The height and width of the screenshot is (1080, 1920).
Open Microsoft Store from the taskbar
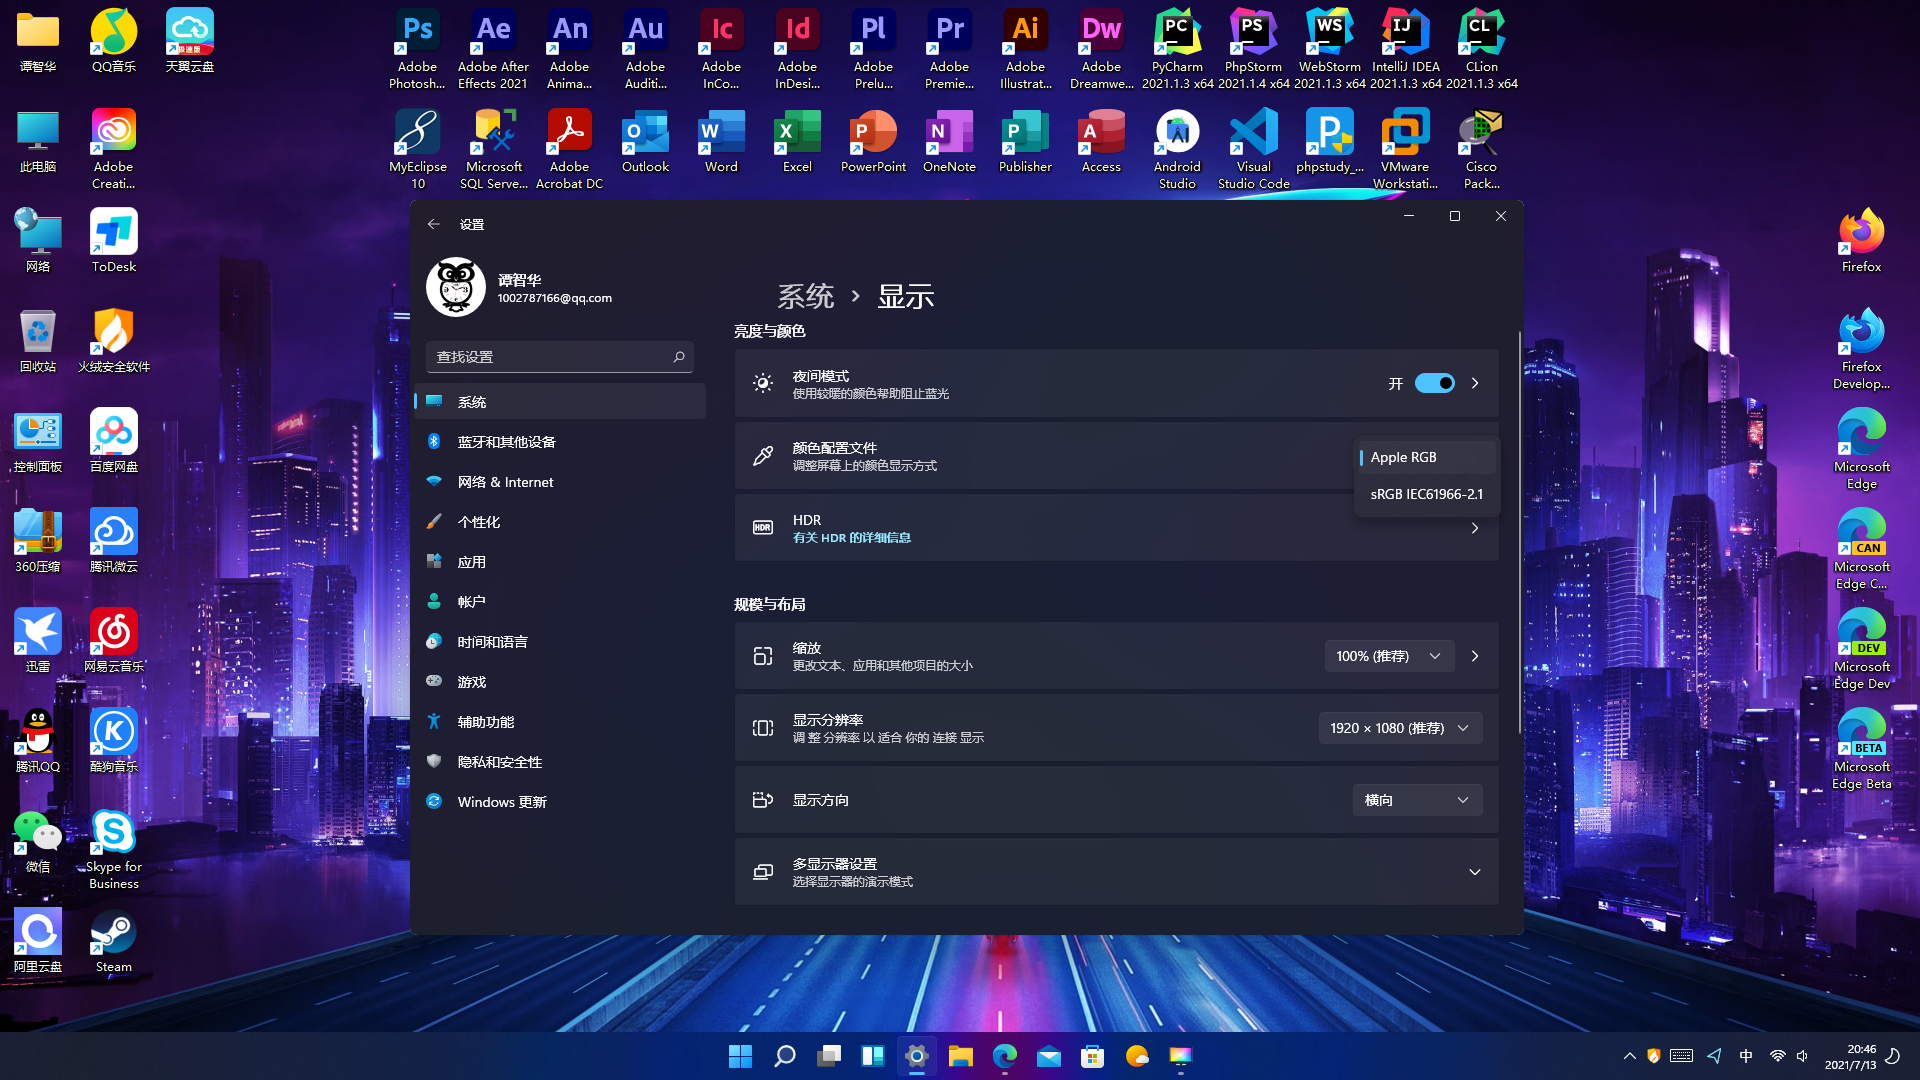coord(1092,1056)
